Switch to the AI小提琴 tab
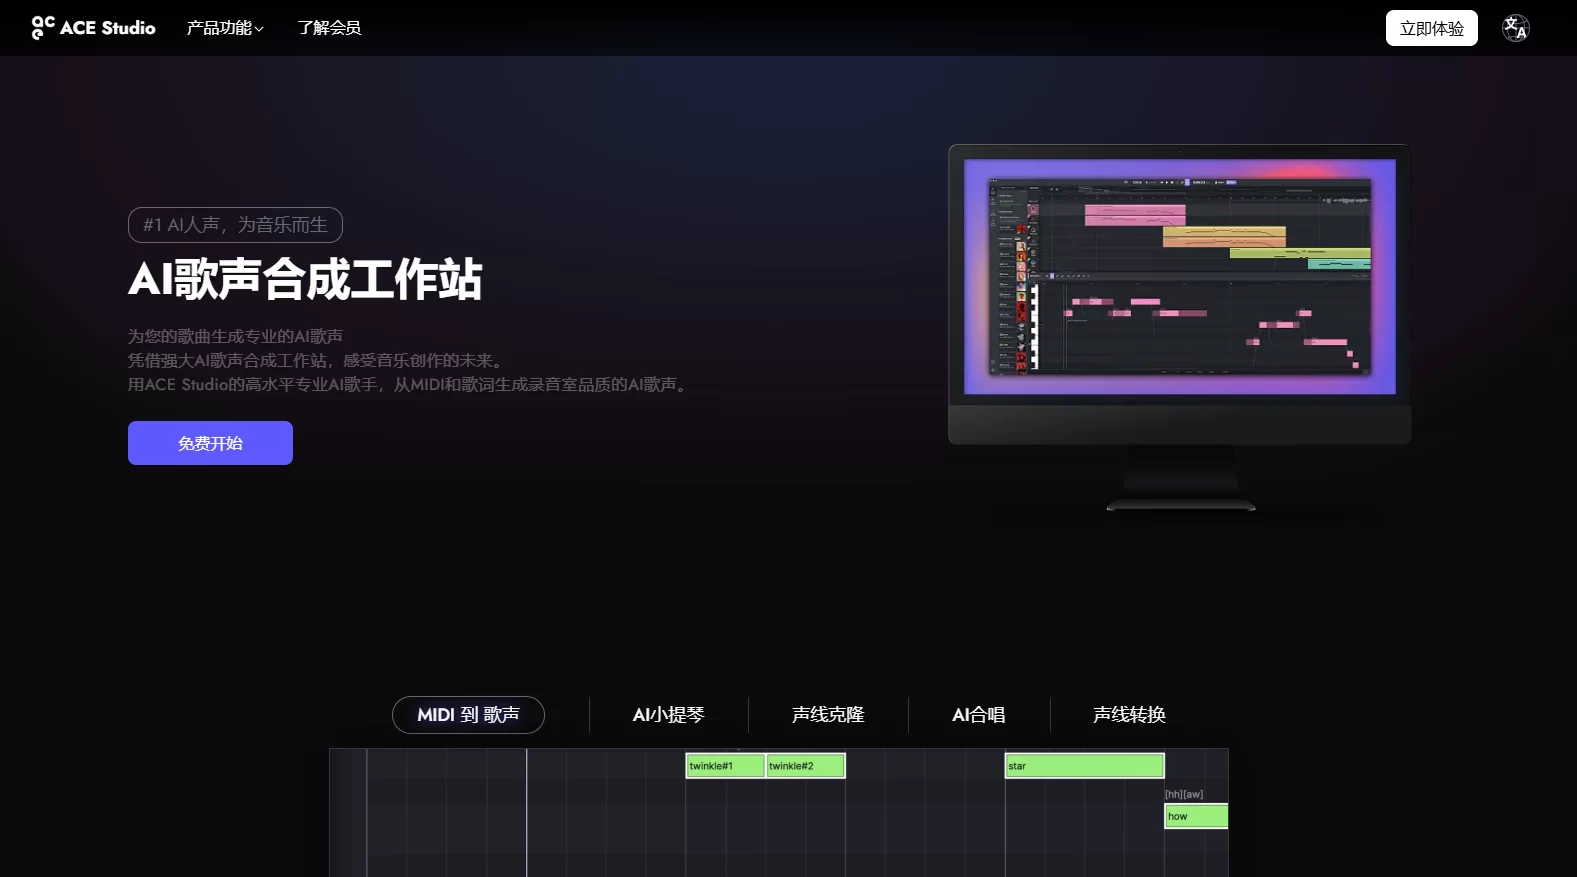This screenshot has height=877, width=1577. pyautogui.click(x=668, y=715)
